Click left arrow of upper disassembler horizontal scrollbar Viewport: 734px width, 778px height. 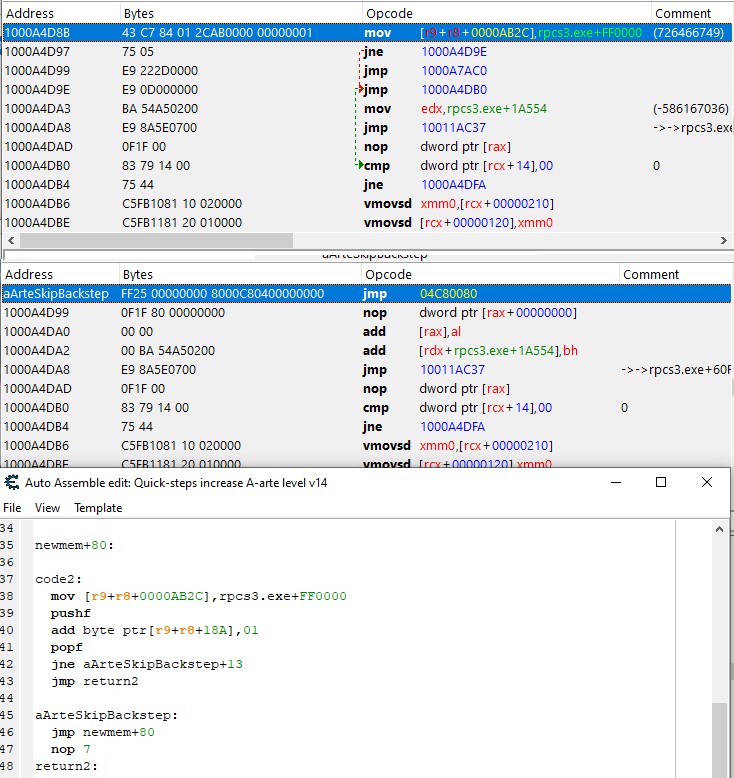click(x=9, y=241)
